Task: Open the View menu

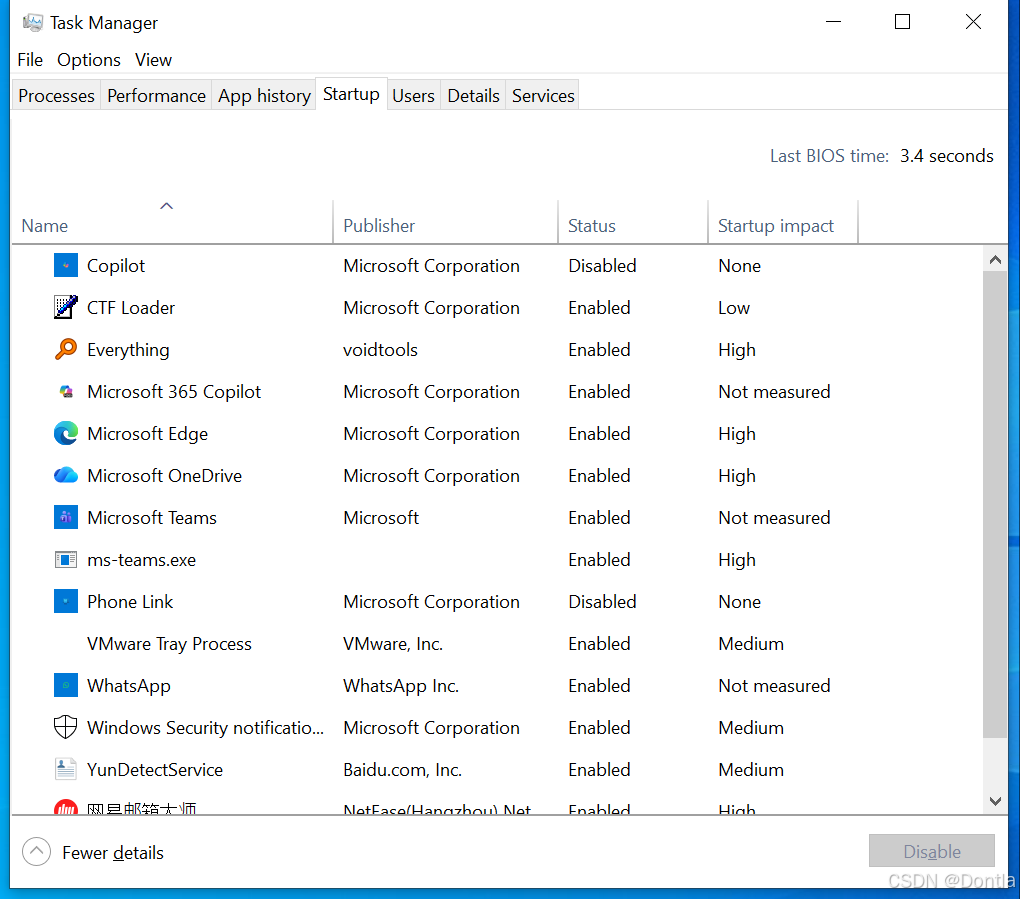Action: coord(154,60)
